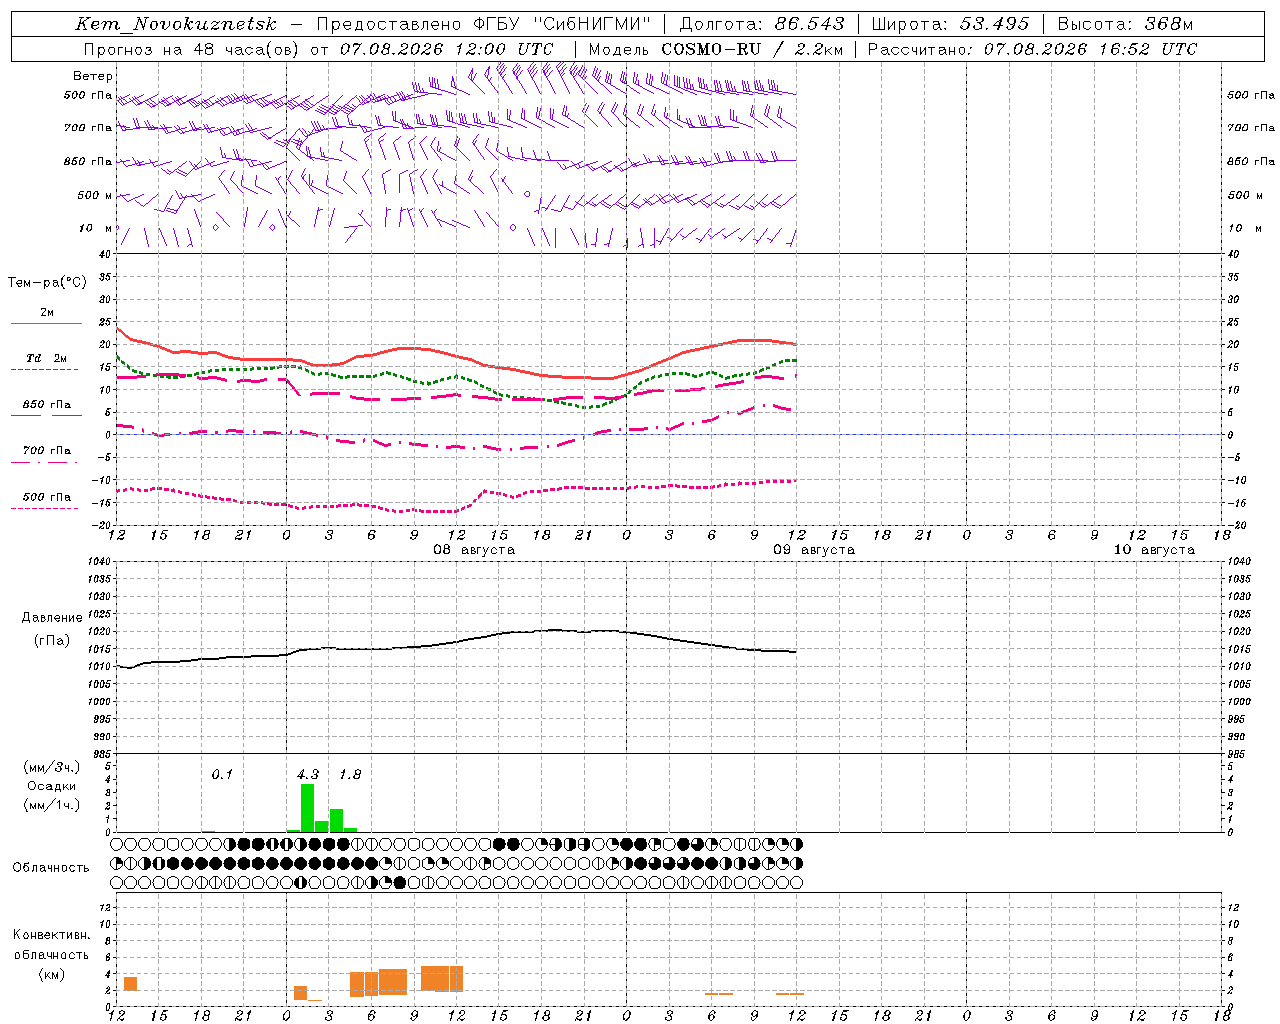1280x1024 pixels.
Task: Click the 500 гПа temperature legend entry
Action: tap(47, 497)
